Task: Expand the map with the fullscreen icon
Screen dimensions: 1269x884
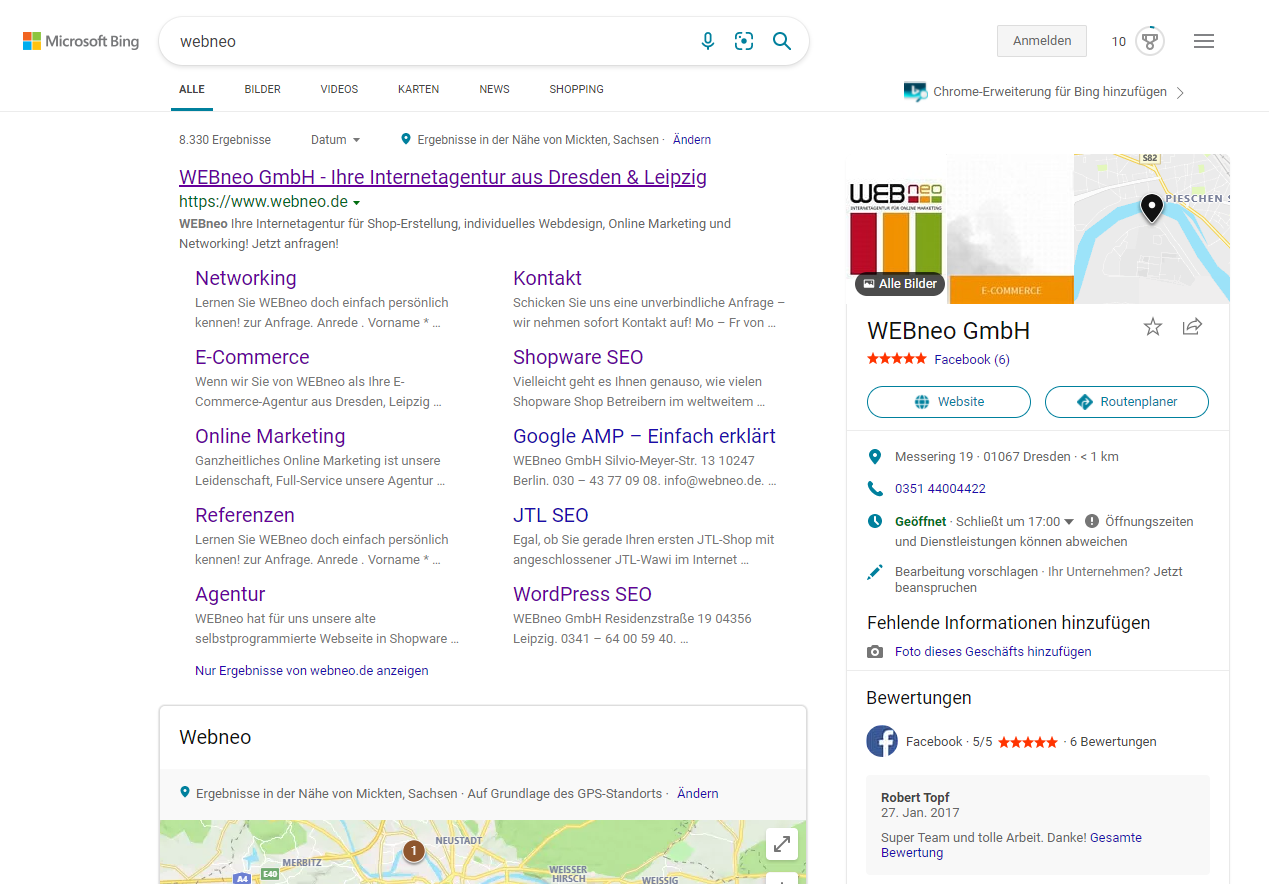Action: (782, 844)
